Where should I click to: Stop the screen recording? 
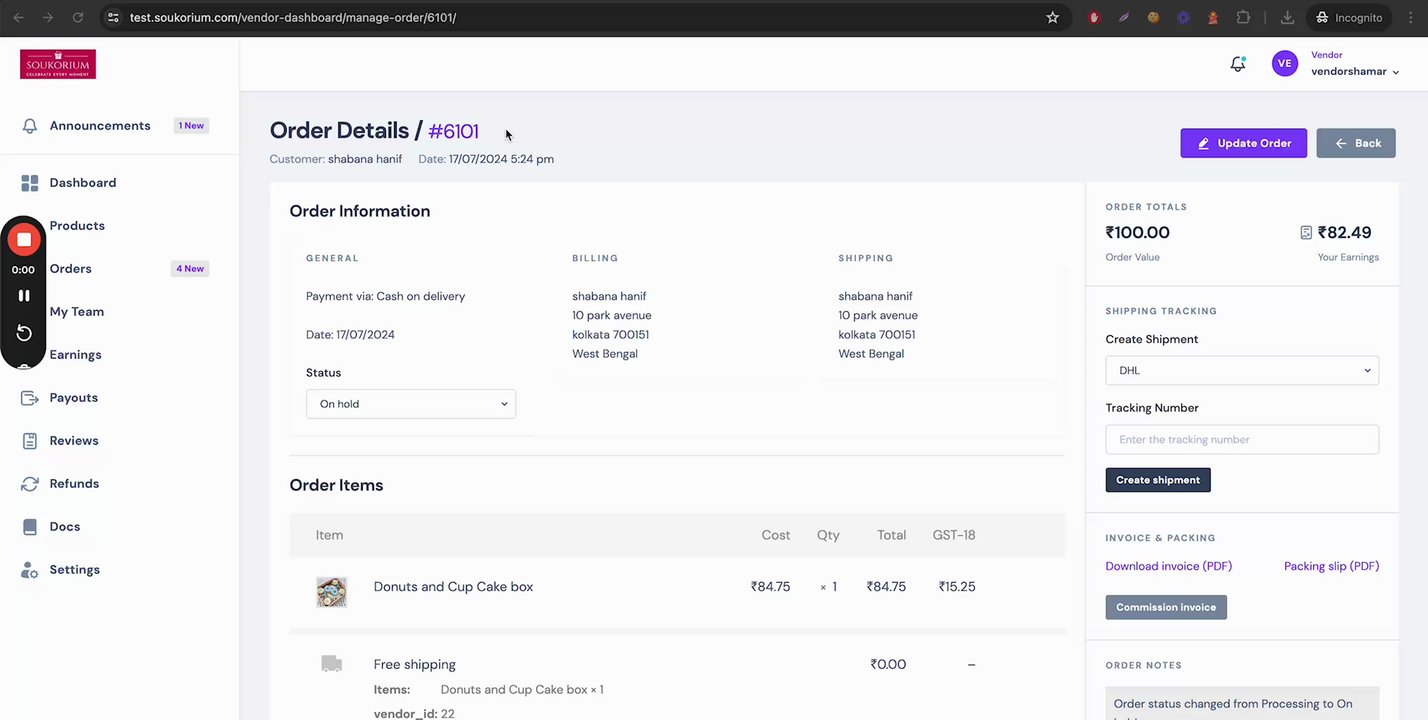pos(24,240)
